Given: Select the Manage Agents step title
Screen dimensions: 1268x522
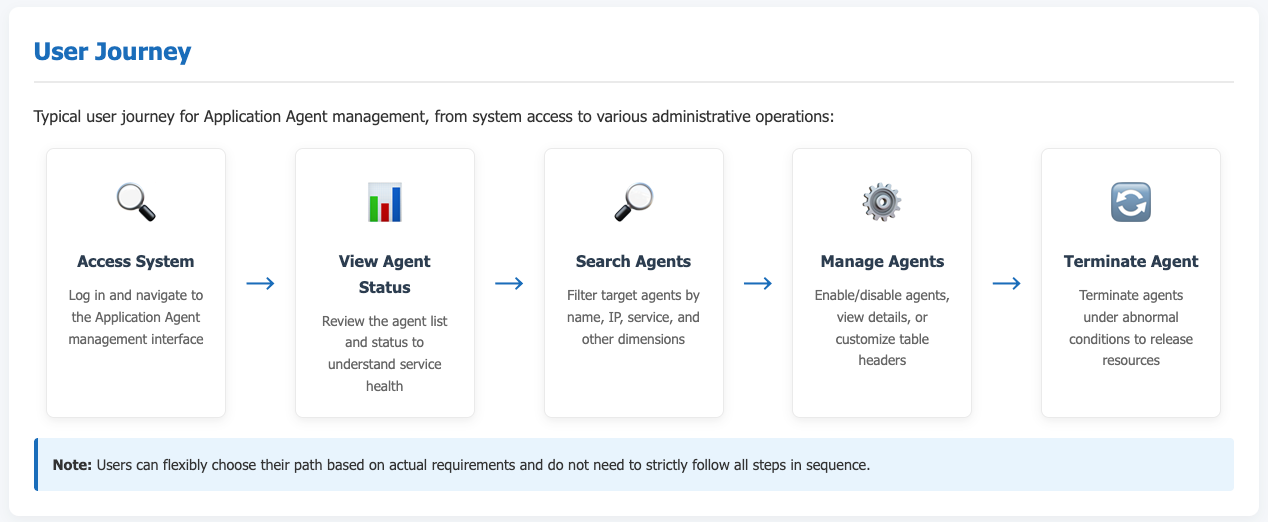Looking at the screenshot, I should 882,262.
